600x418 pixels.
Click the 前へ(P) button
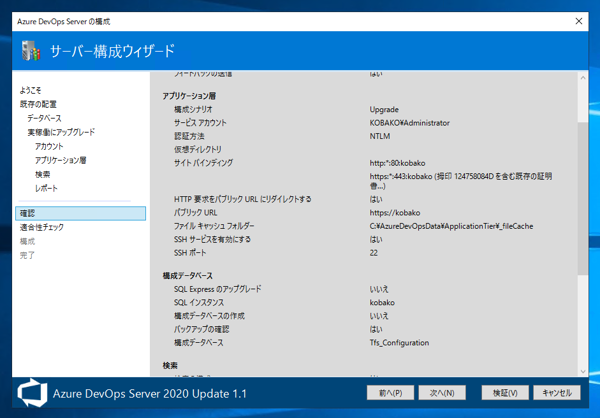[x=390, y=393]
